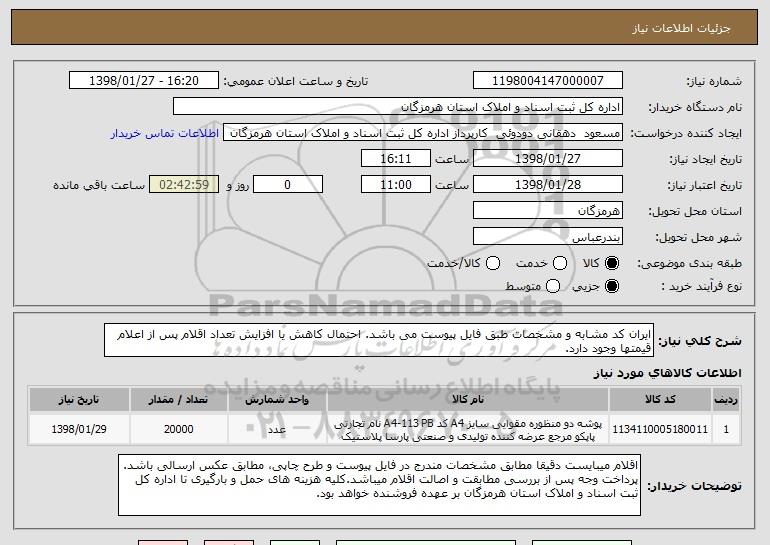Click the buyer organization name field

click(398, 107)
